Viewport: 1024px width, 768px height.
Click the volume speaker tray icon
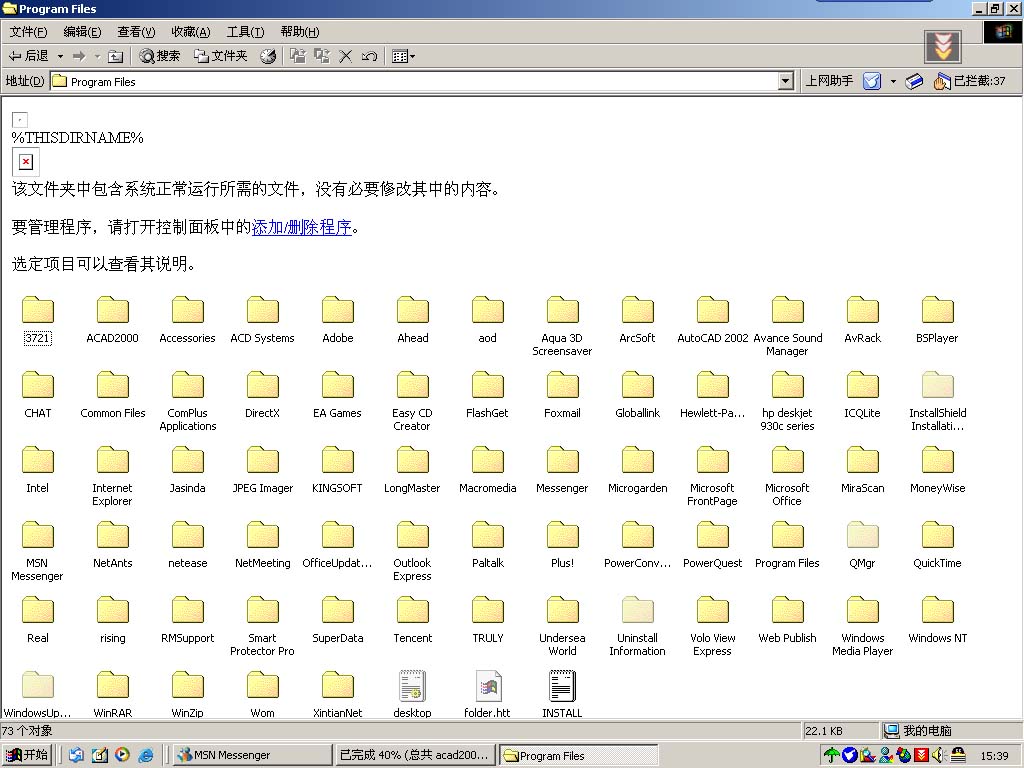[x=938, y=756]
